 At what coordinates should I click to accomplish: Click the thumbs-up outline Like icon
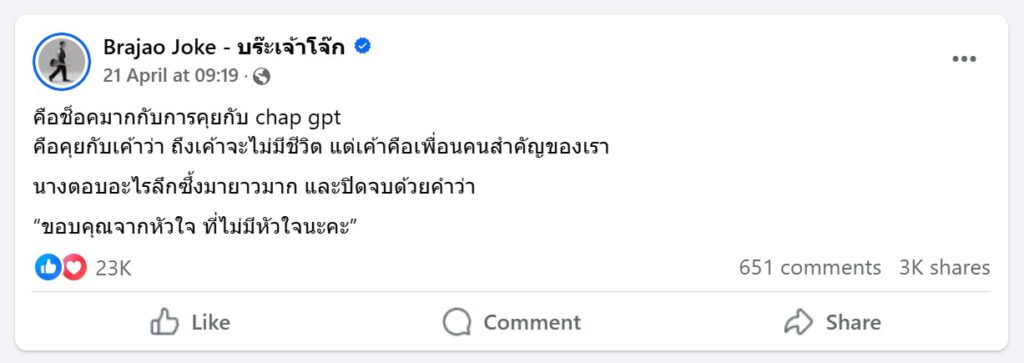pyautogui.click(x=164, y=322)
